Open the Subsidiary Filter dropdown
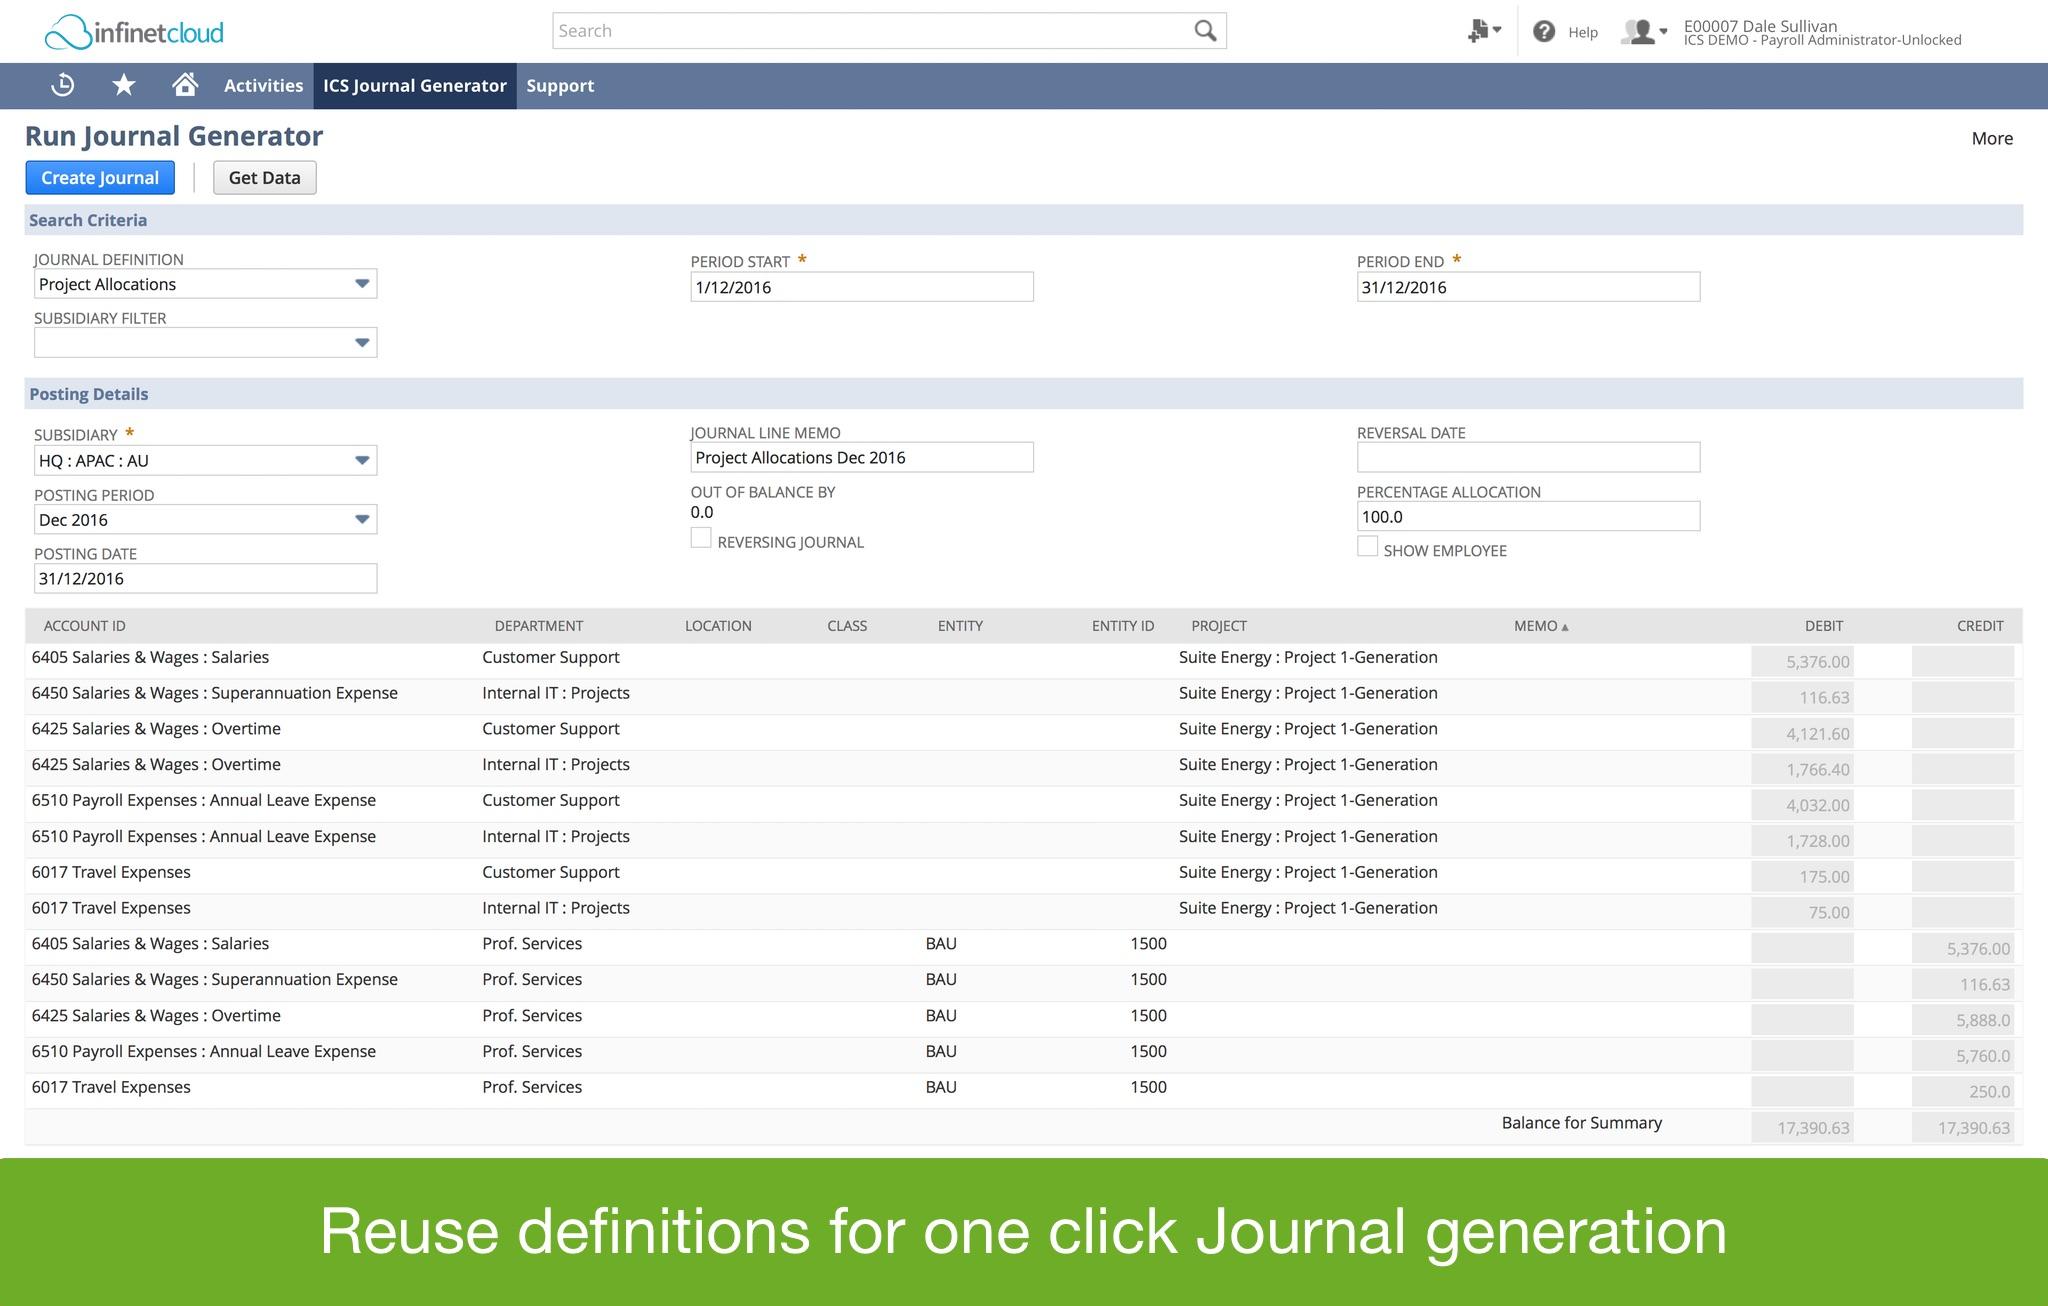Image resolution: width=2048 pixels, height=1306 pixels. (362, 343)
